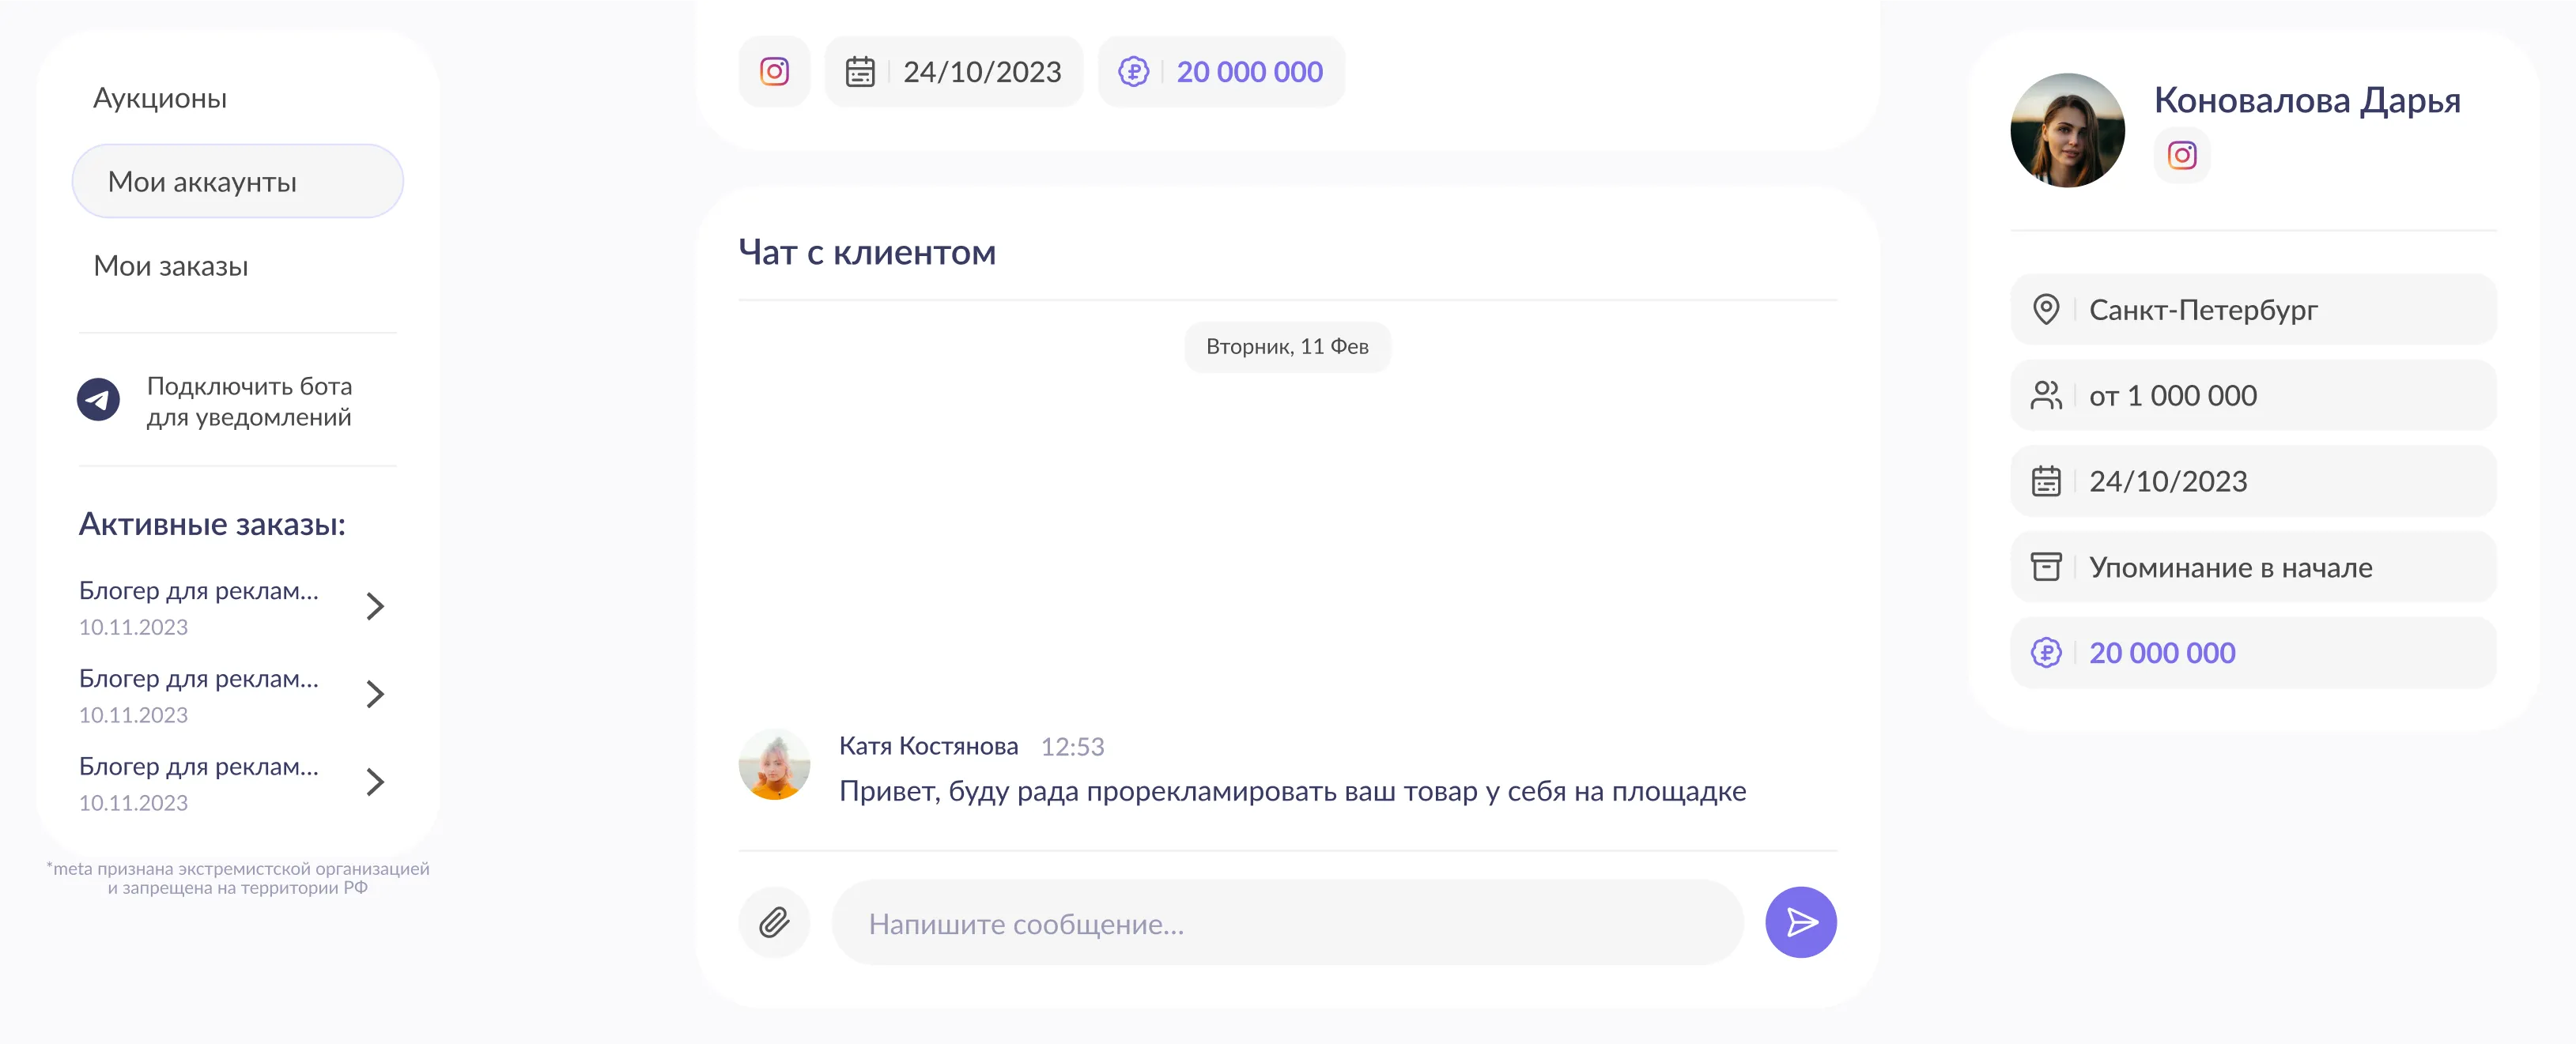Click the Вторник, 11 Фев date badge
The width and height of the screenshot is (2576, 1044).
click(x=1287, y=347)
